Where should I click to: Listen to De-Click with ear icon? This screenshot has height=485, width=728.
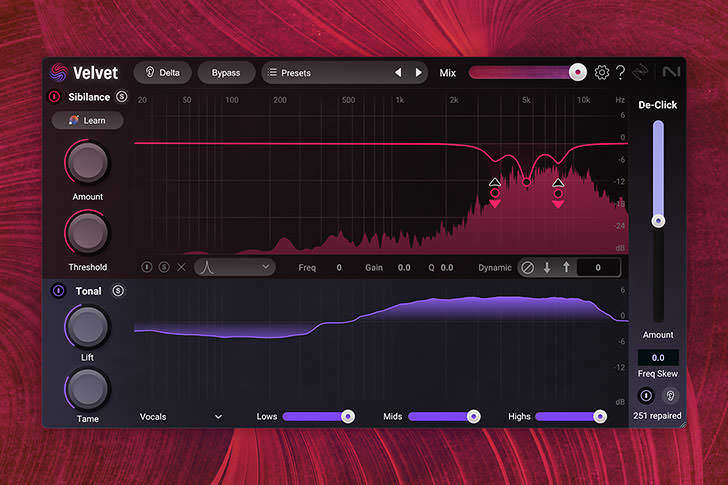click(670, 395)
